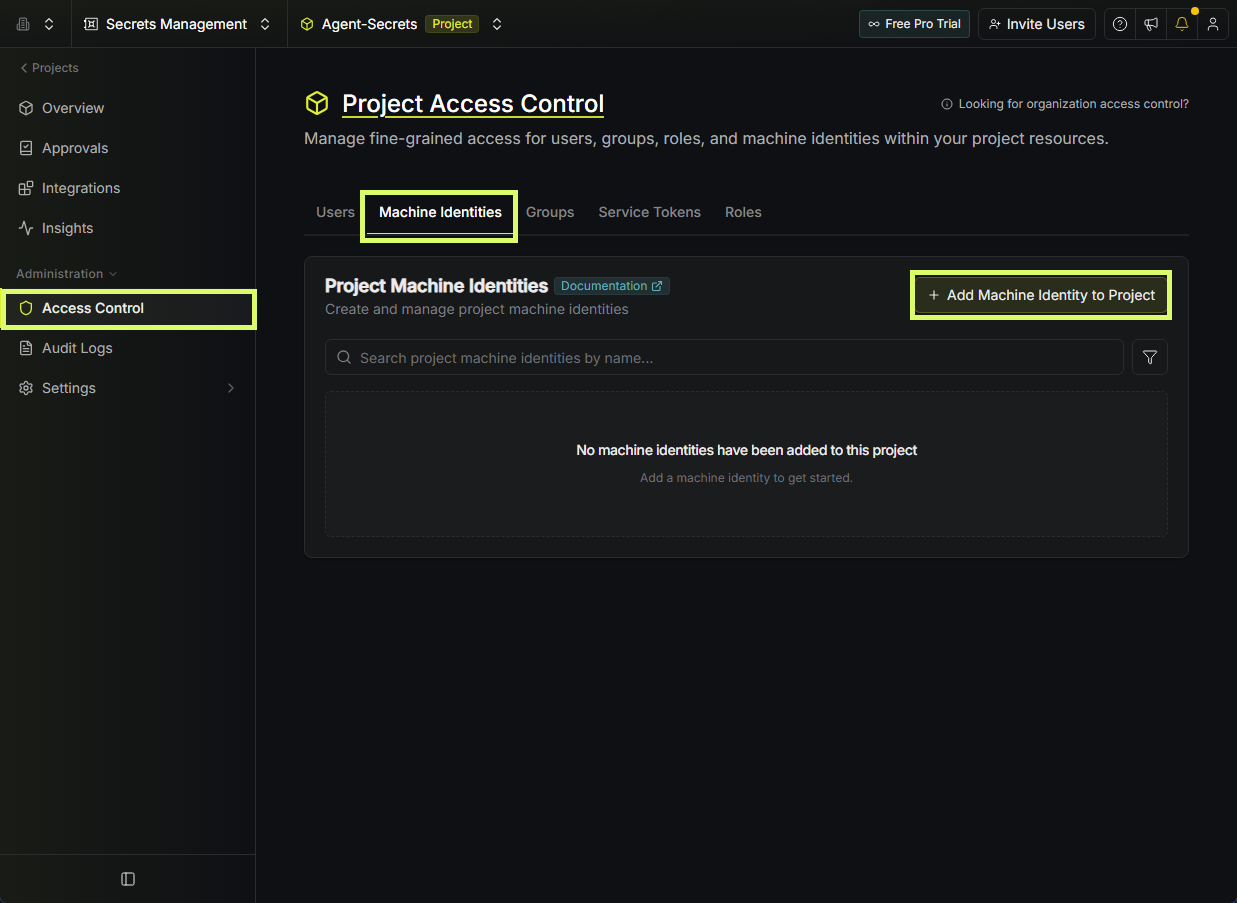Open the notifications bell icon

click(1182, 24)
